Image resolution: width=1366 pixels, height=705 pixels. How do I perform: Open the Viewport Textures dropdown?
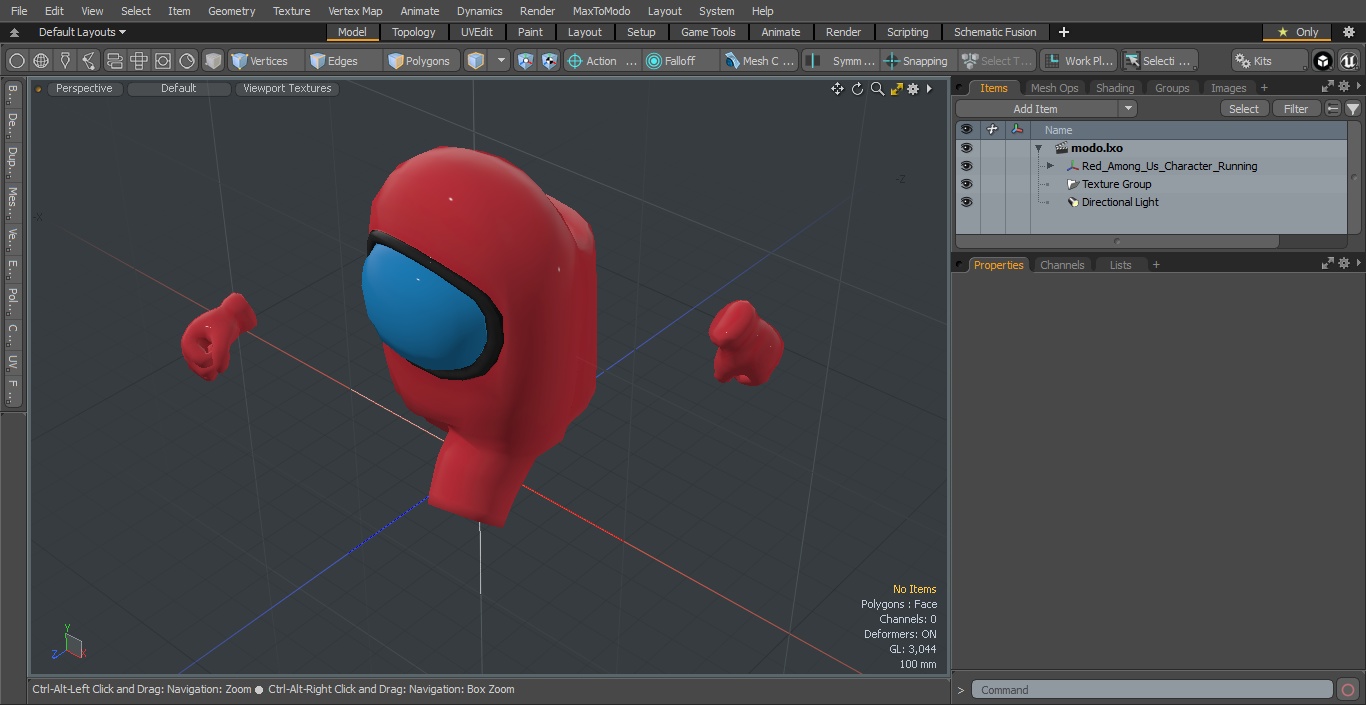(x=287, y=88)
